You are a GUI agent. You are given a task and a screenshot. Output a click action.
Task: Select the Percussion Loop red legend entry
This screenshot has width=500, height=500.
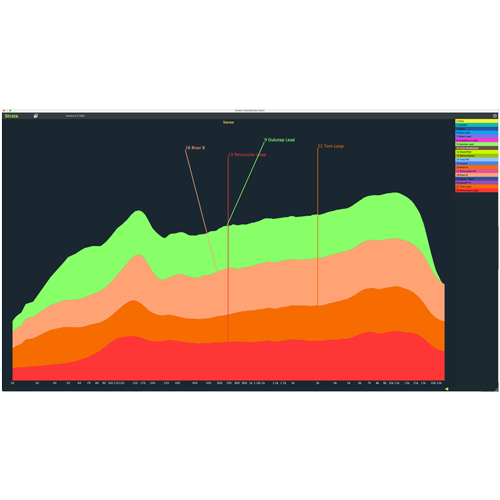point(477,190)
